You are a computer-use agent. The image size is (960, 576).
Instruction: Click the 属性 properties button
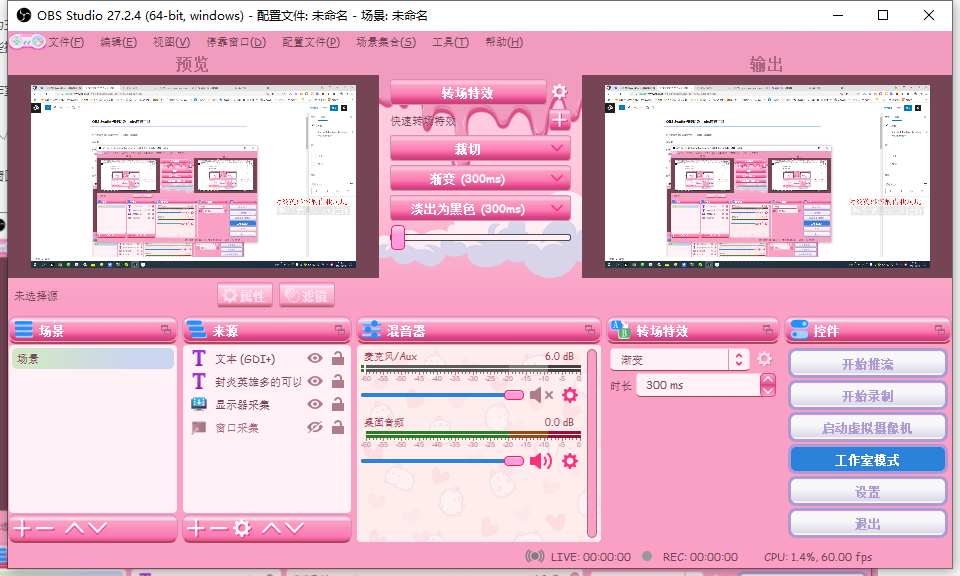coord(245,296)
